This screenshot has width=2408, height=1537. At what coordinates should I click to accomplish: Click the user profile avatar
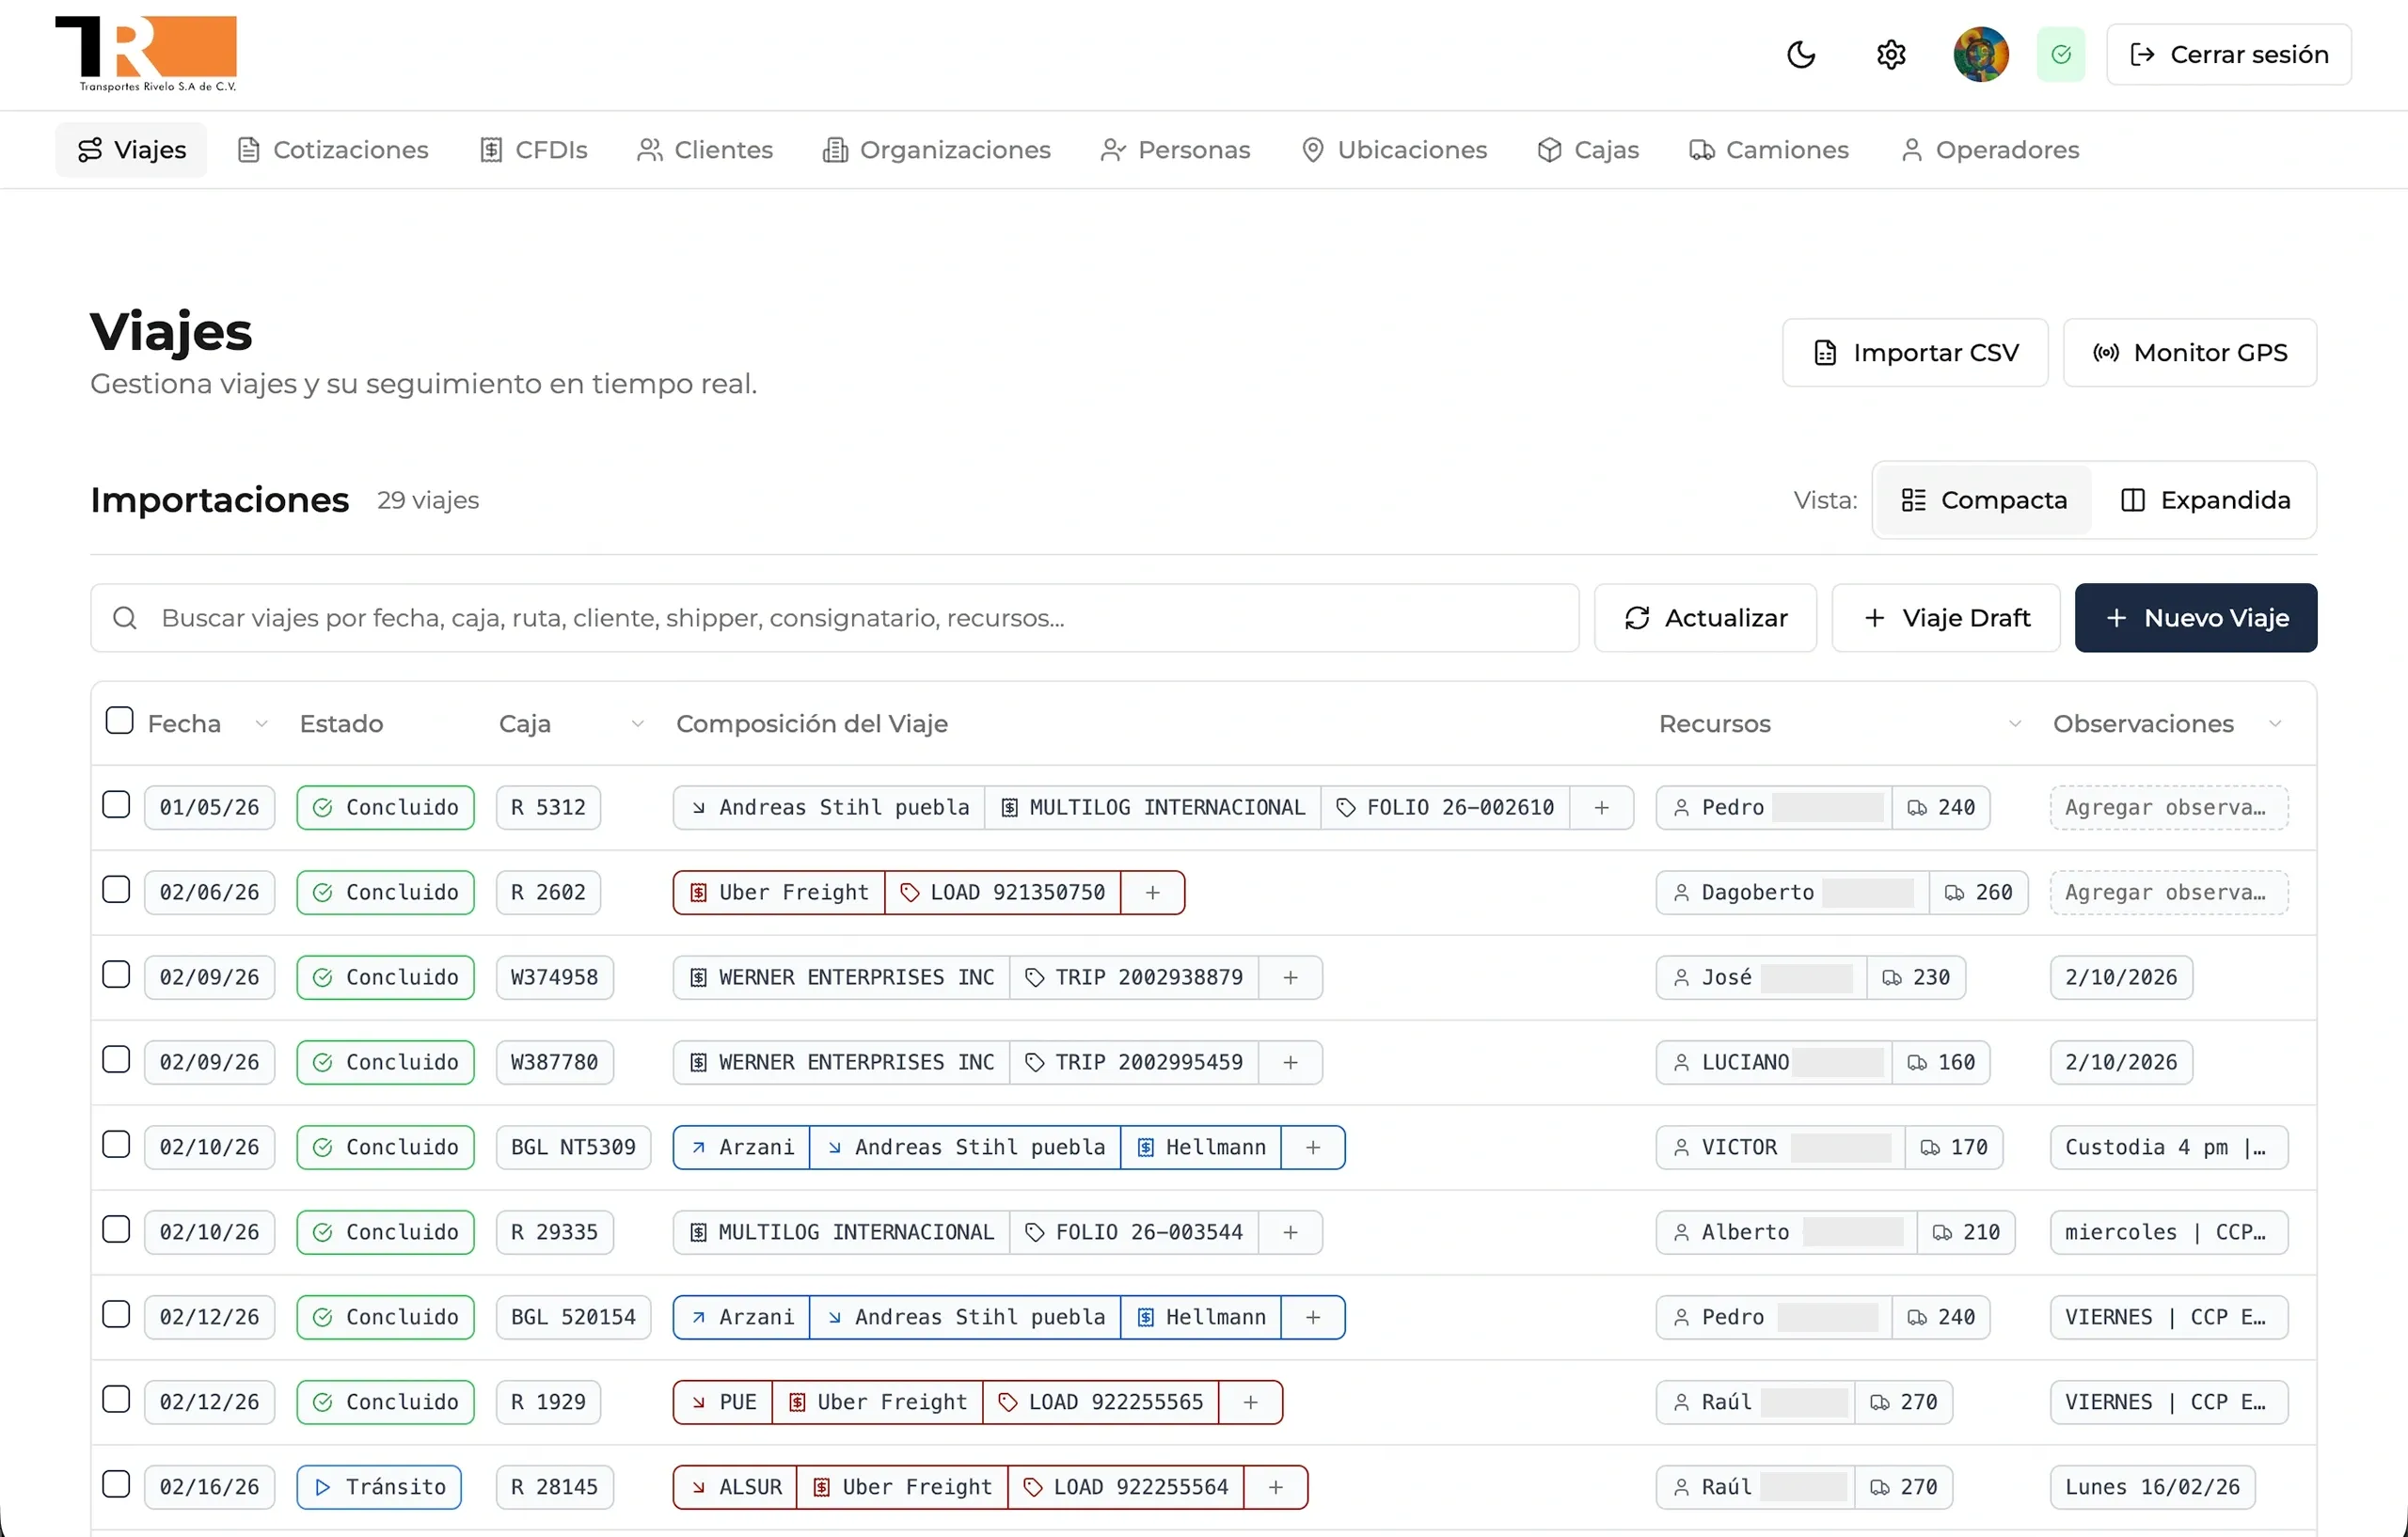(x=1980, y=54)
